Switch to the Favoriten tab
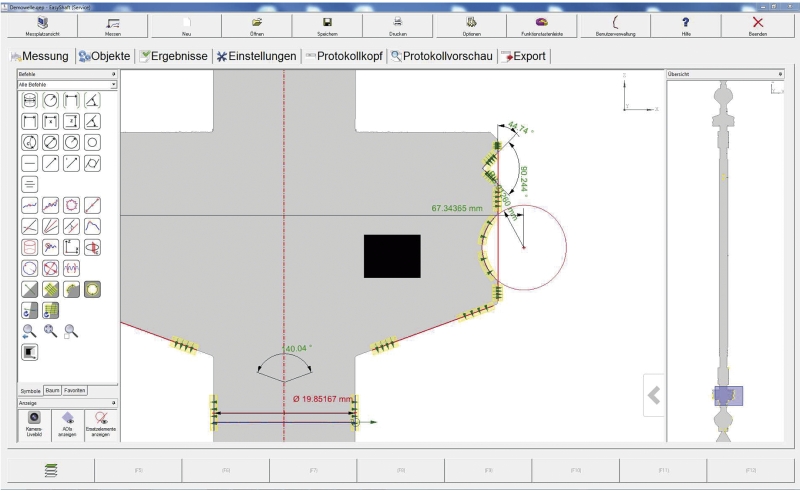This screenshot has height=491, width=800. [75, 389]
